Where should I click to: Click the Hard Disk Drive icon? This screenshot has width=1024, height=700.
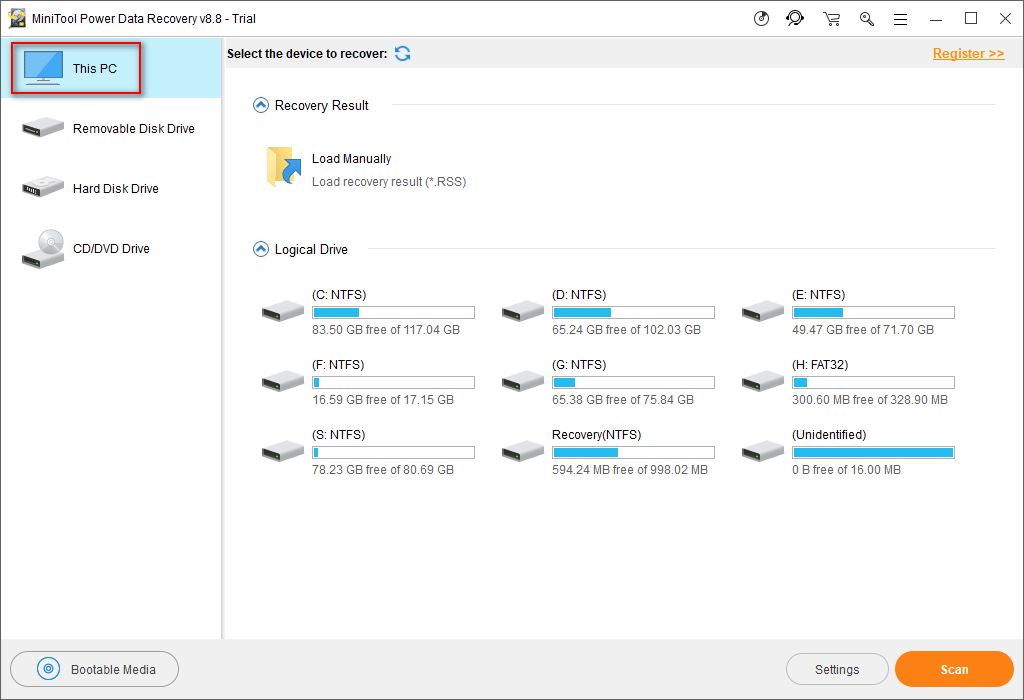click(x=43, y=187)
